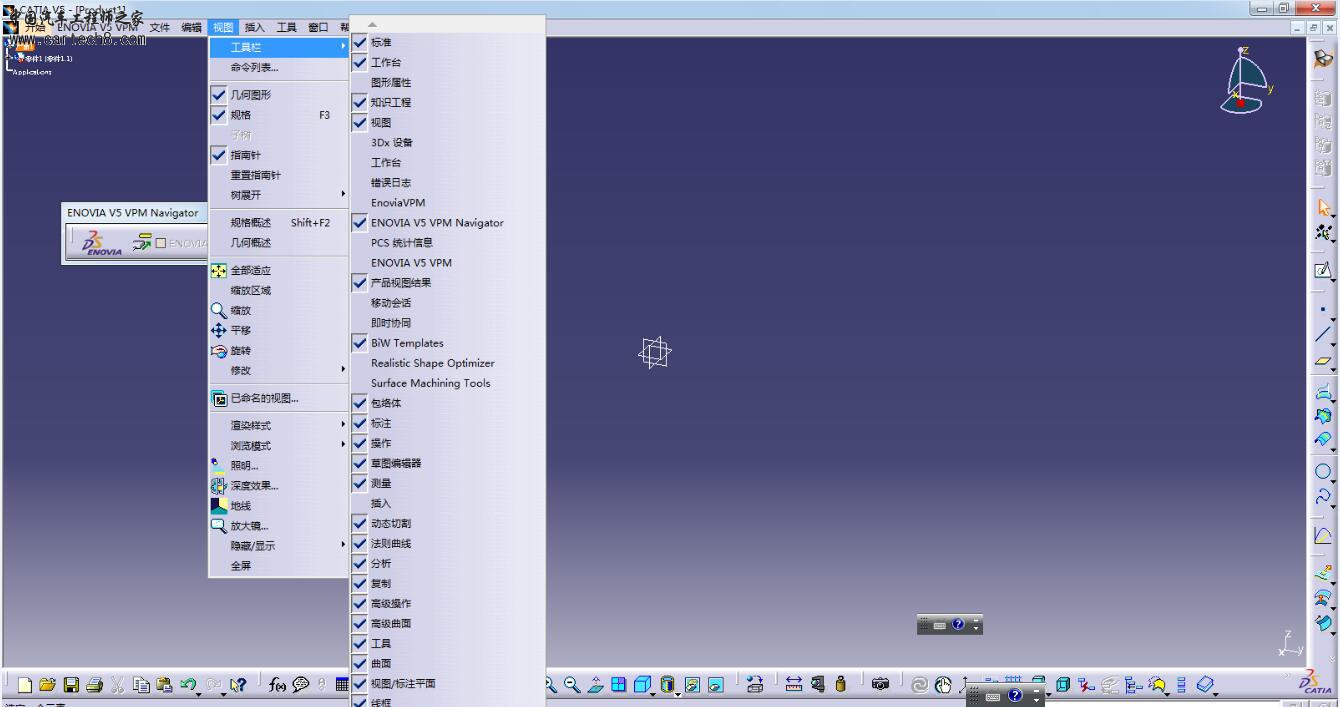Image resolution: width=1340 pixels, height=707 pixels.
Task: Select the arrow Select tool in right toolbar
Action: click(1324, 208)
